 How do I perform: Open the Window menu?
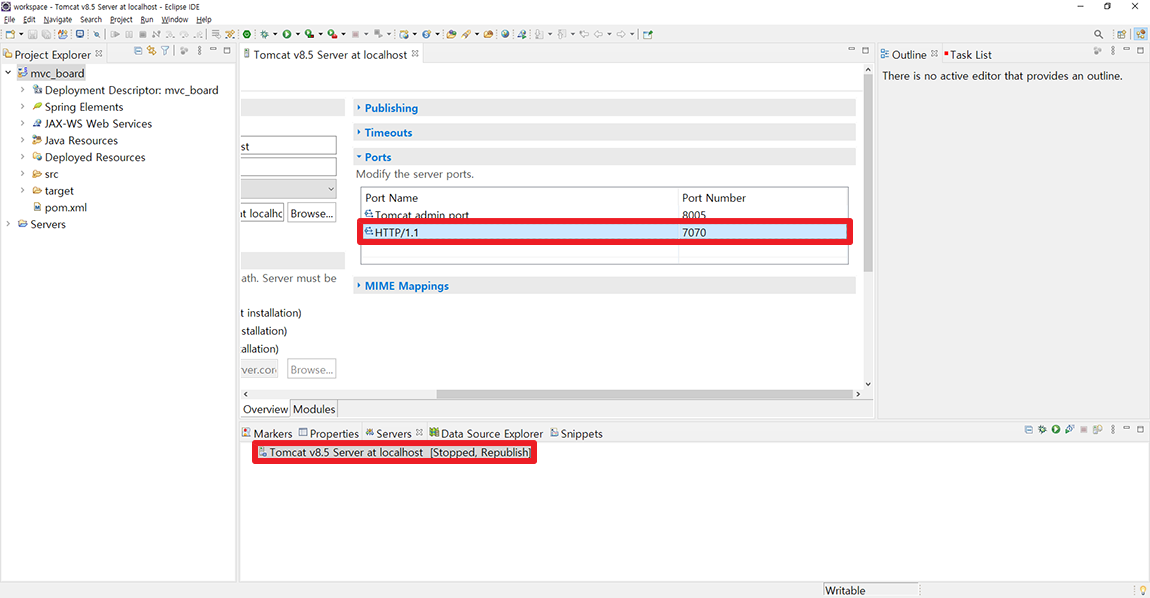coord(175,20)
